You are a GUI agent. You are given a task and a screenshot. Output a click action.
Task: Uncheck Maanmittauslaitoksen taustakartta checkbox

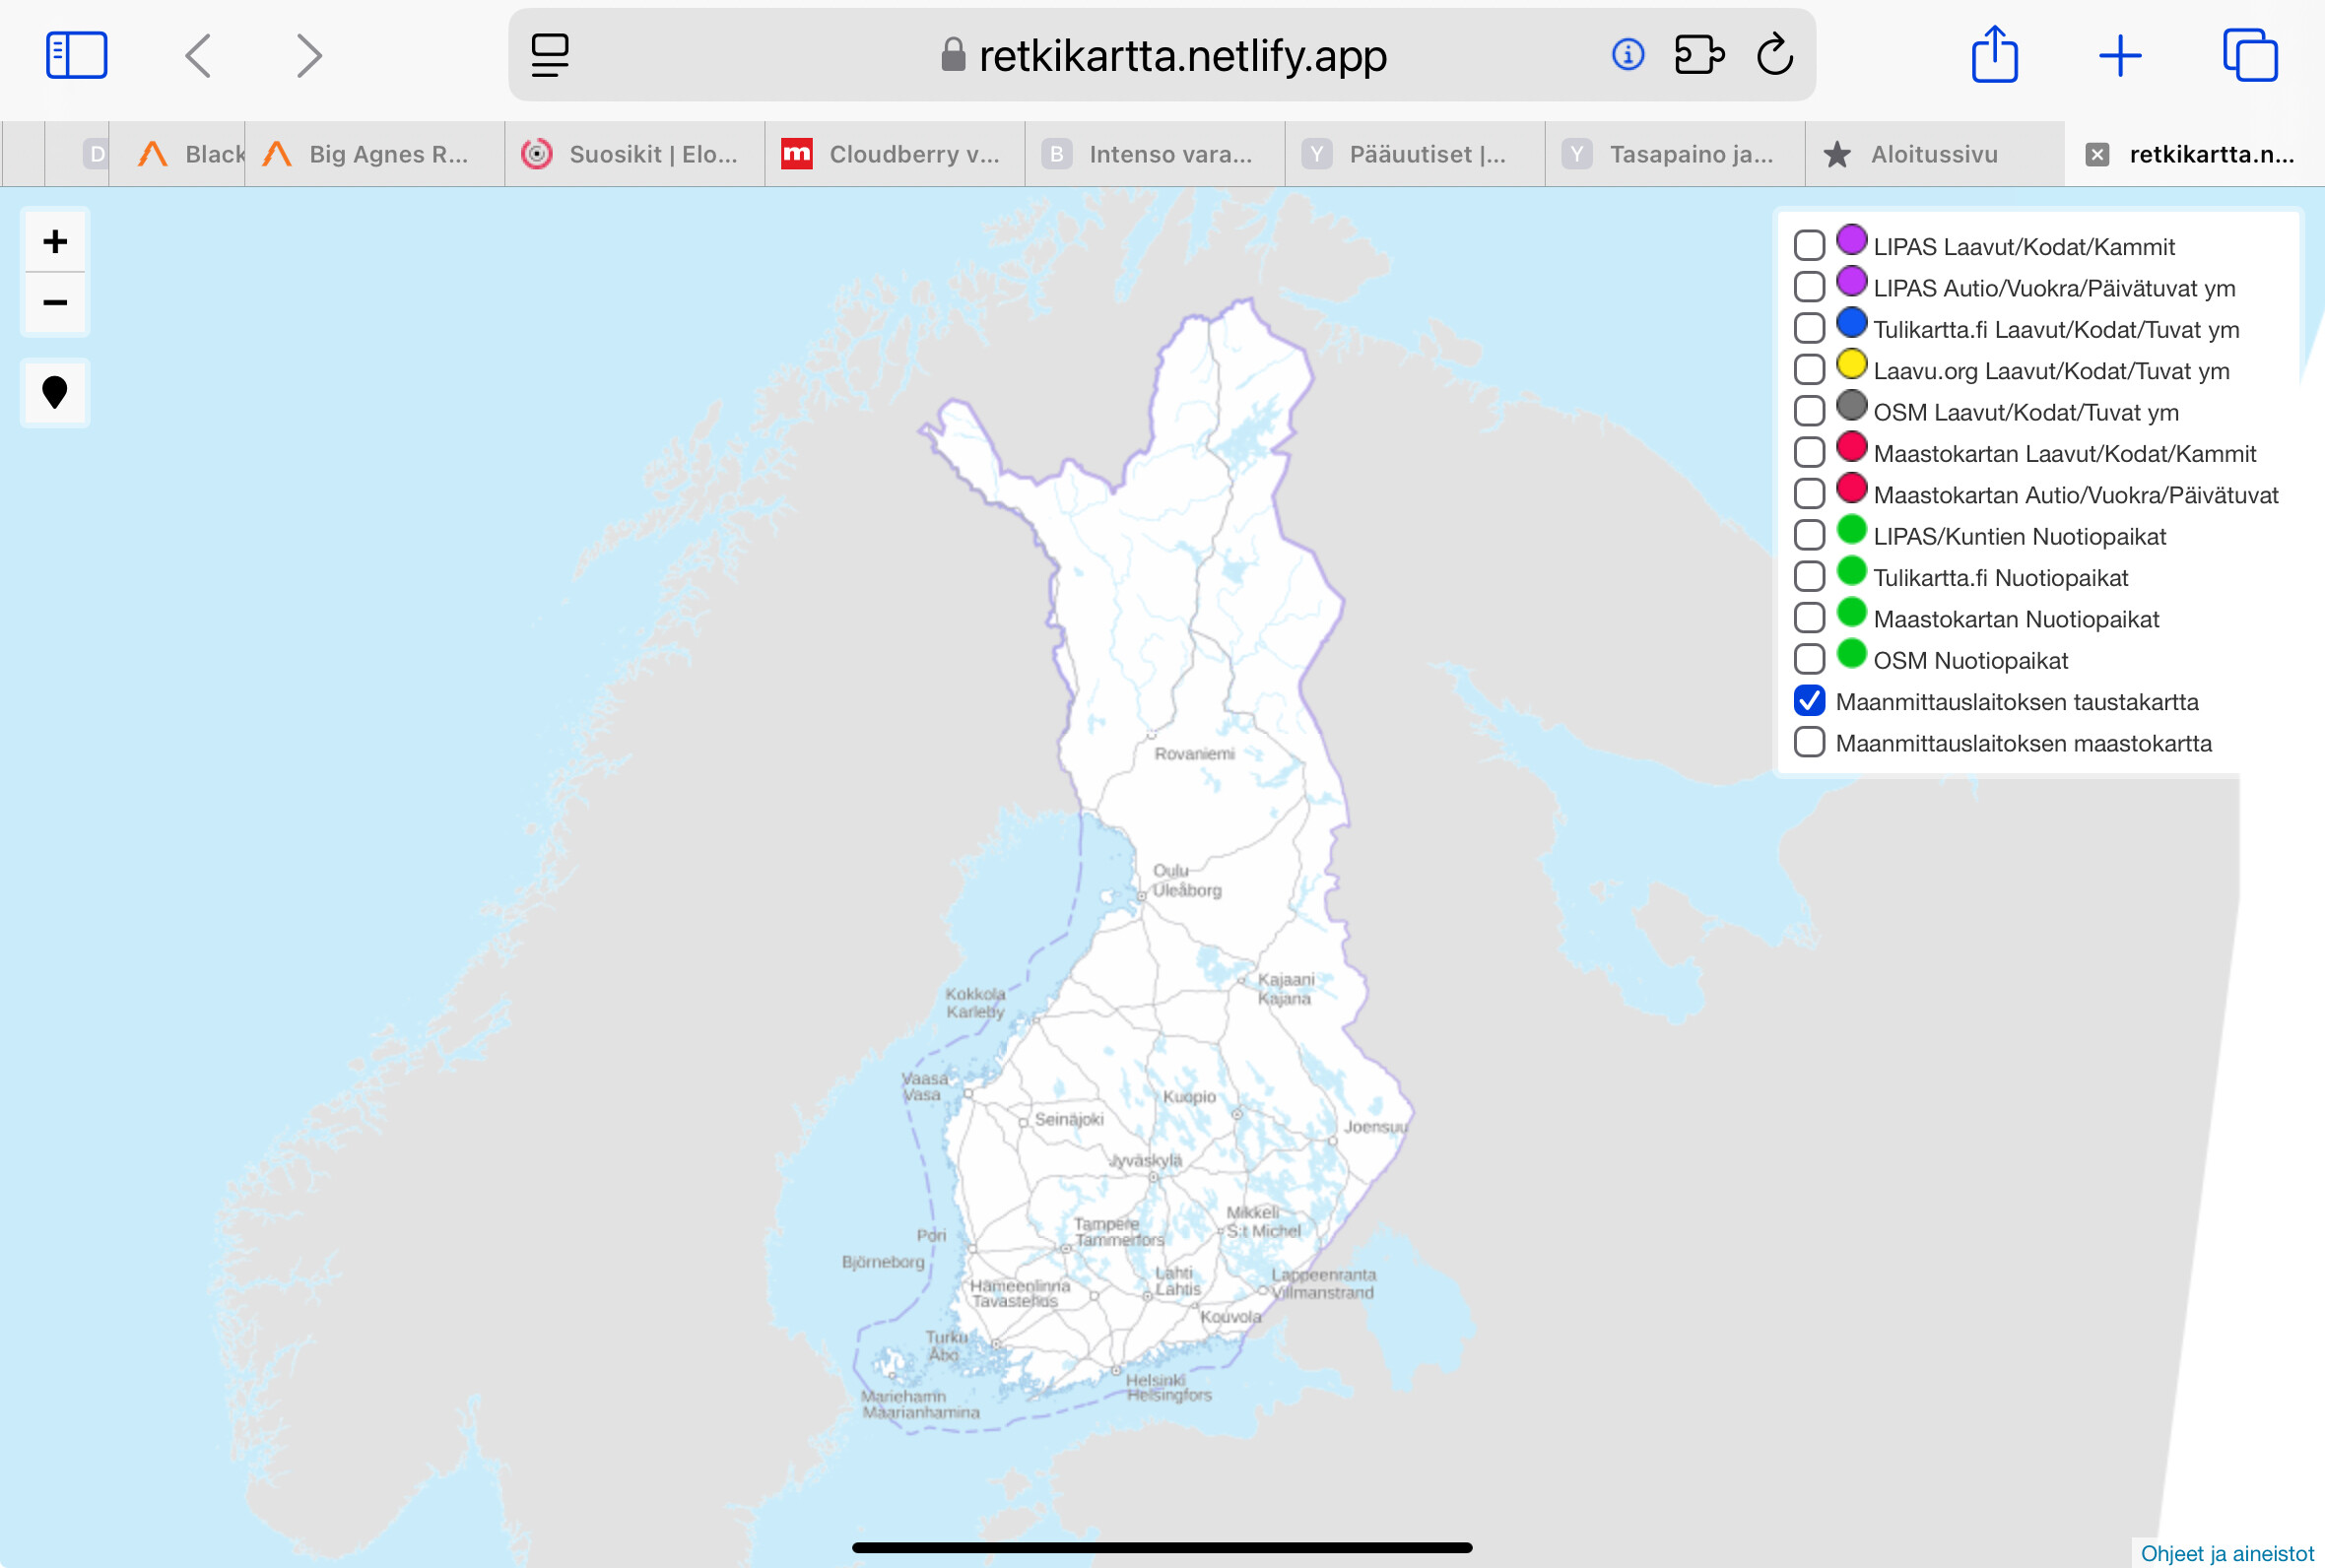pyautogui.click(x=1809, y=701)
